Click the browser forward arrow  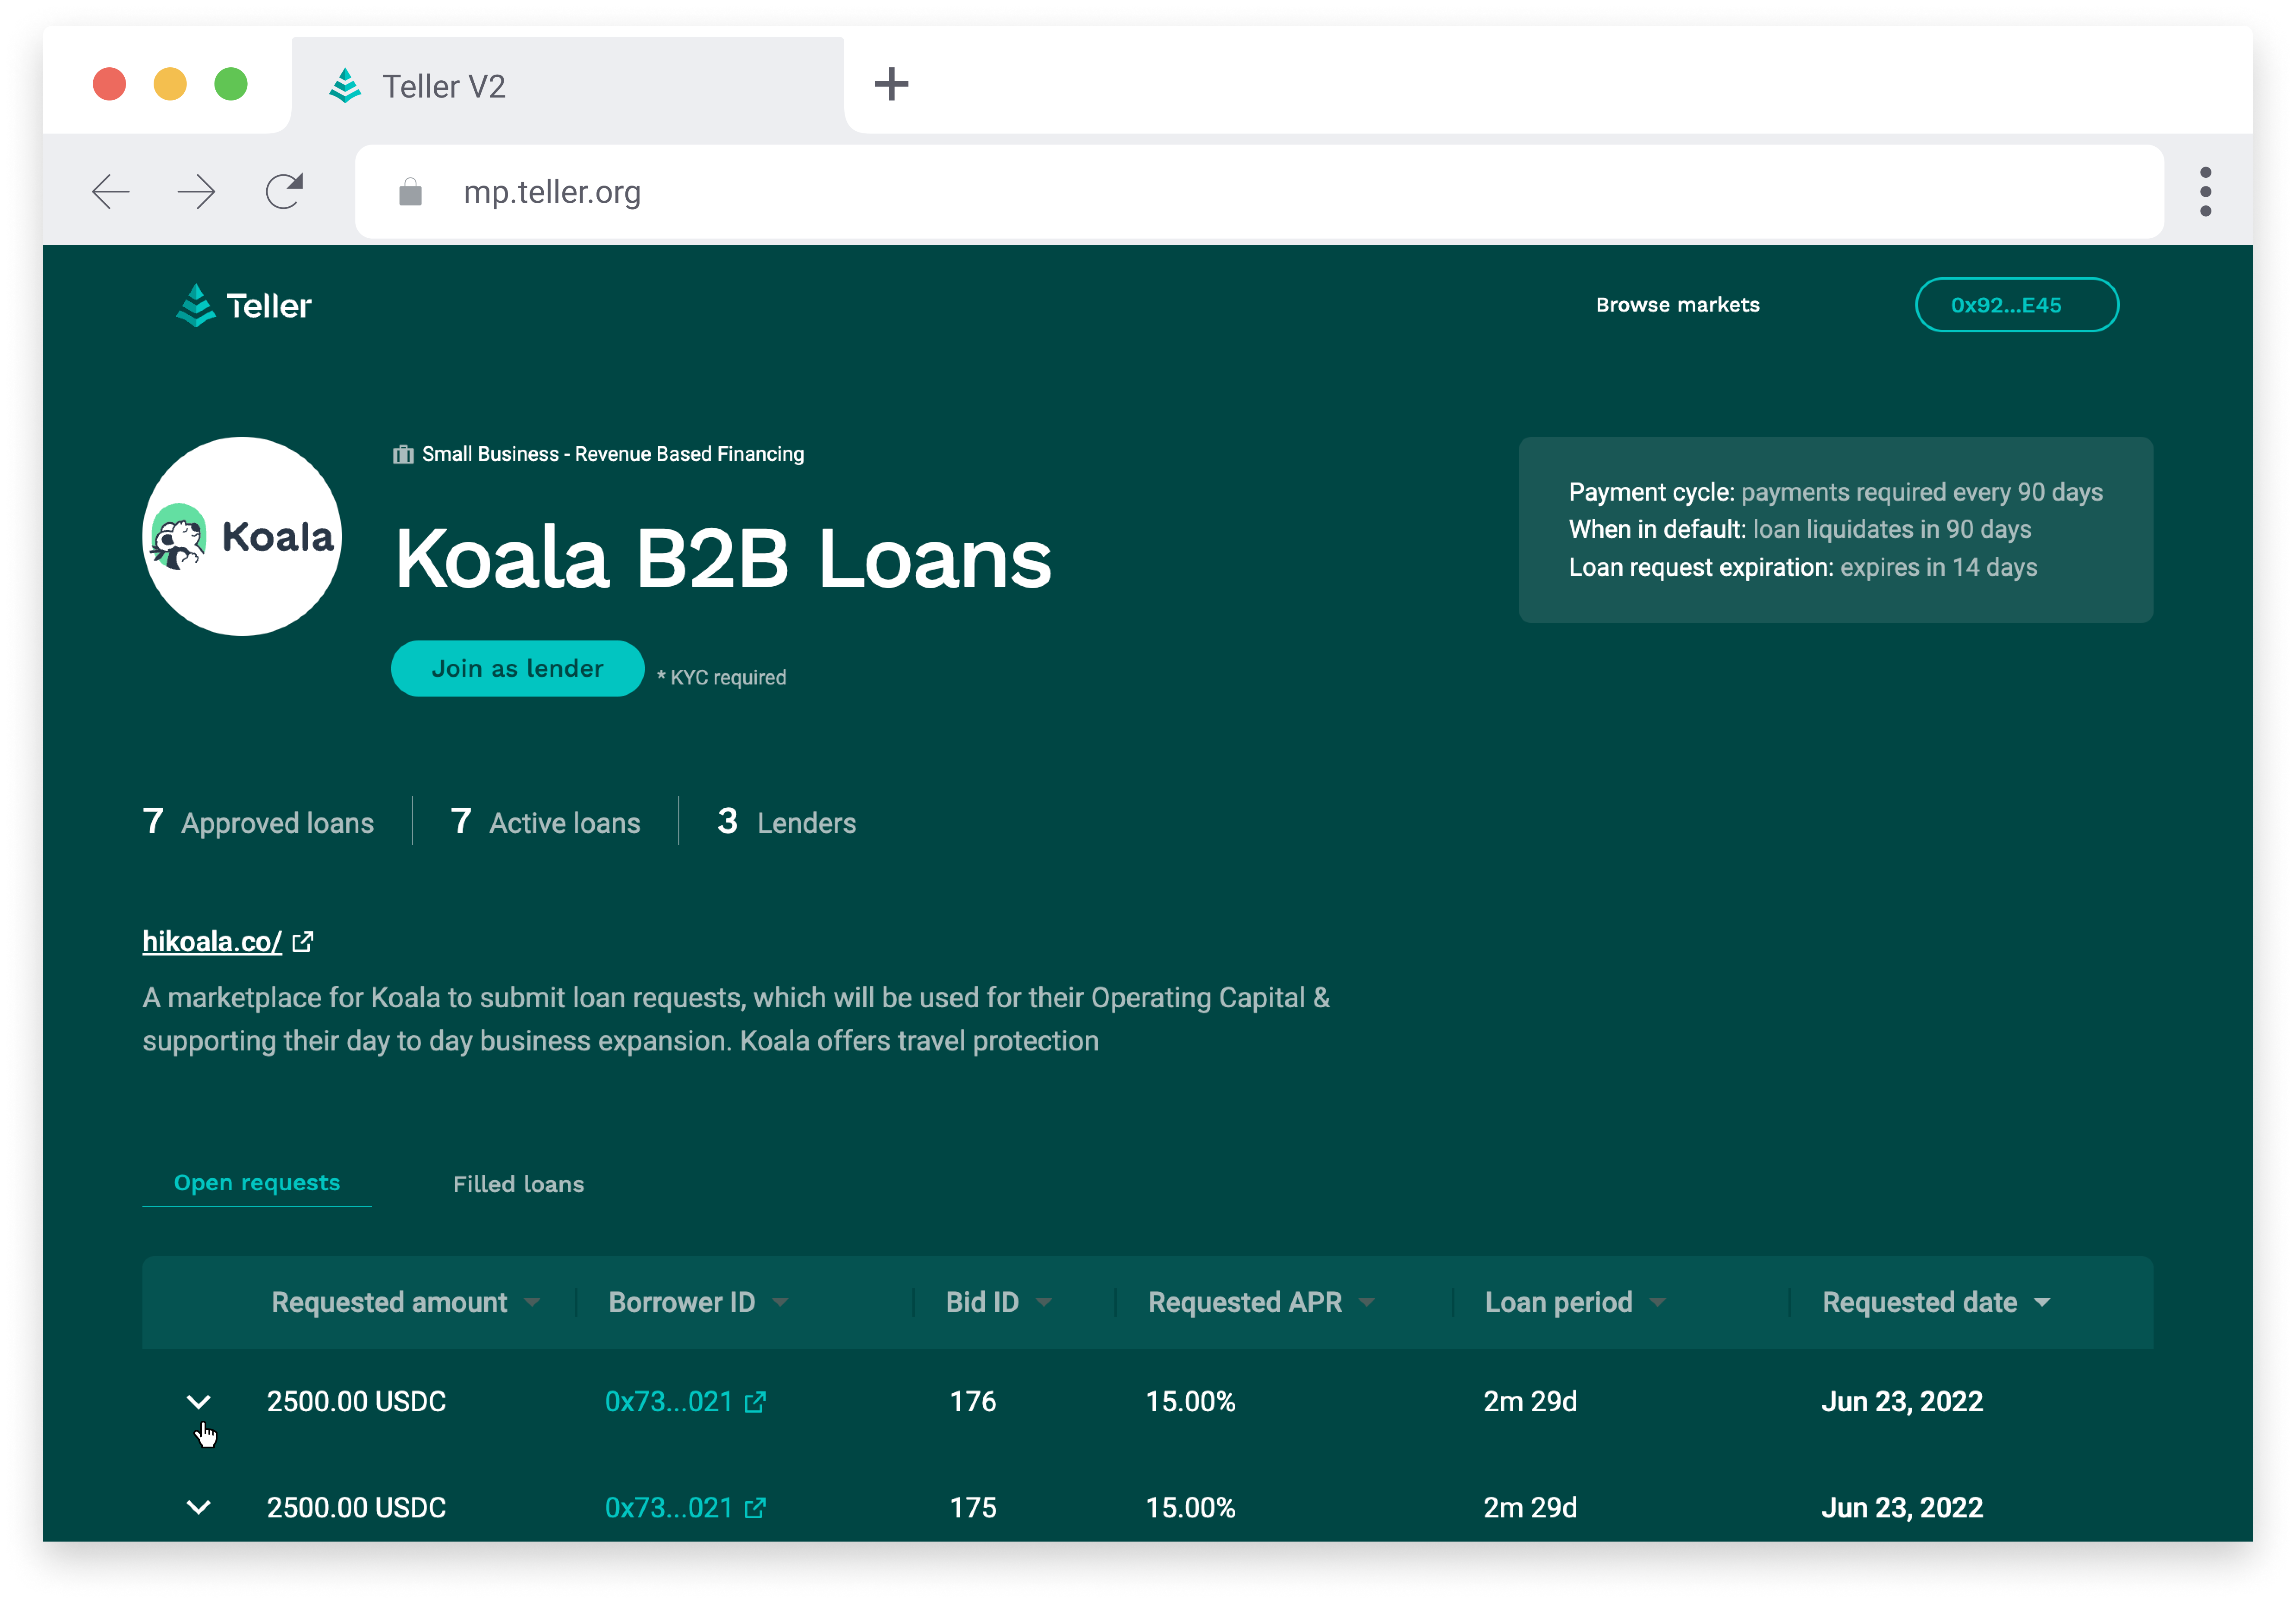tap(196, 191)
